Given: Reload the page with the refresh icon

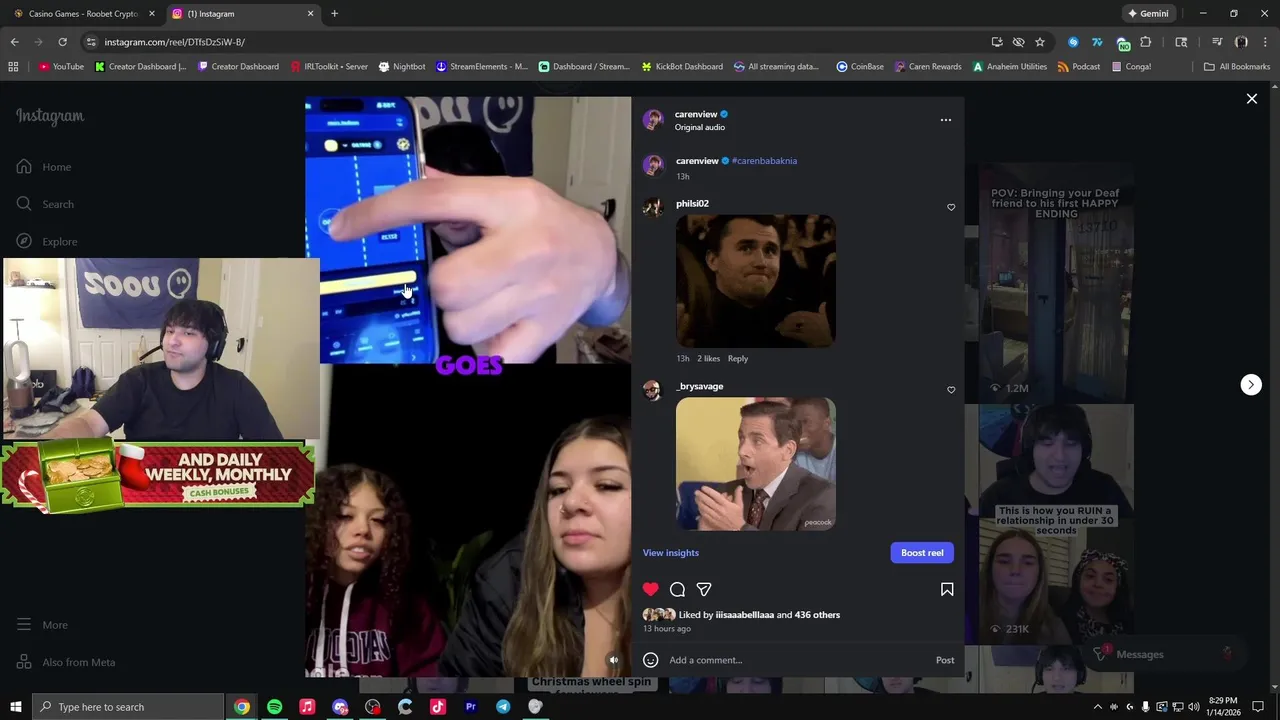Looking at the screenshot, I should [62, 42].
